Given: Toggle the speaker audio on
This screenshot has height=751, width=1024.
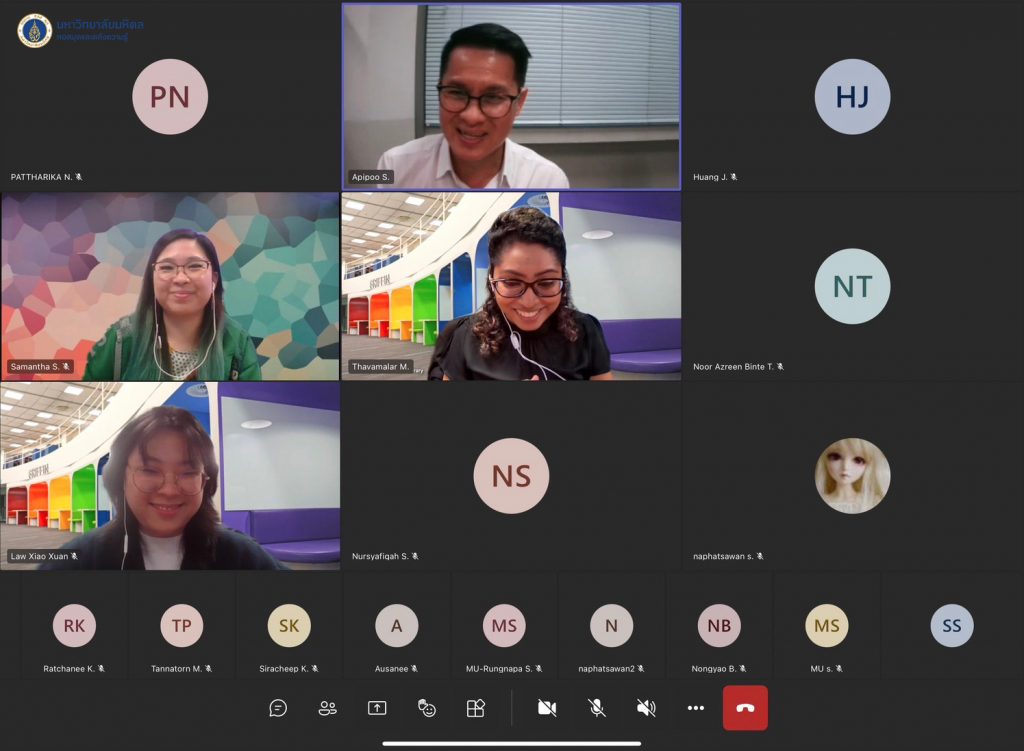Looking at the screenshot, I should [646, 708].
